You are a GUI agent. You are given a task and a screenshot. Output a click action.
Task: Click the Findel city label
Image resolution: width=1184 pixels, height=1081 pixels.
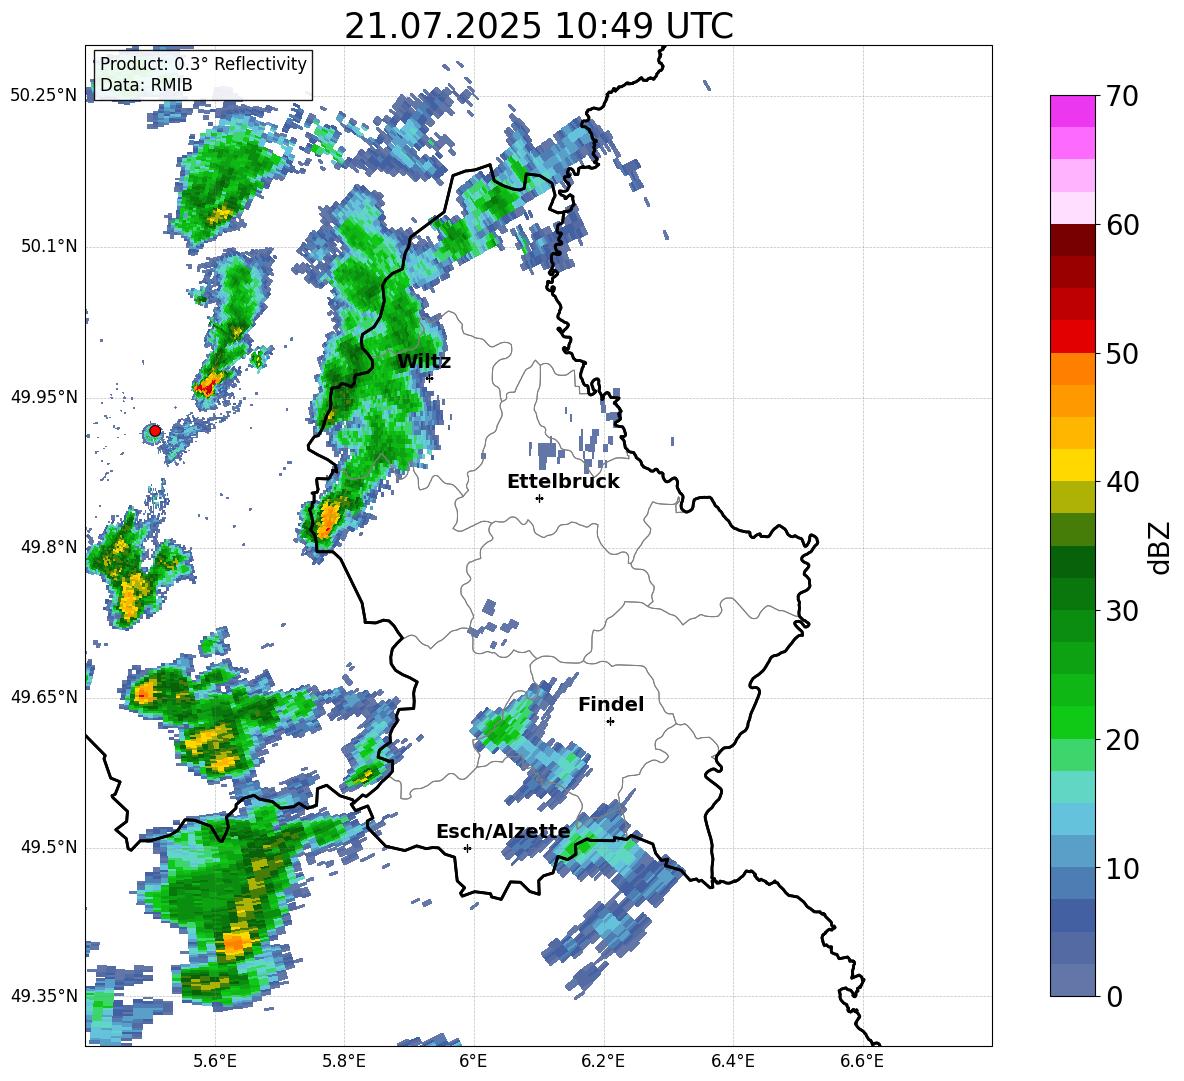611,704
